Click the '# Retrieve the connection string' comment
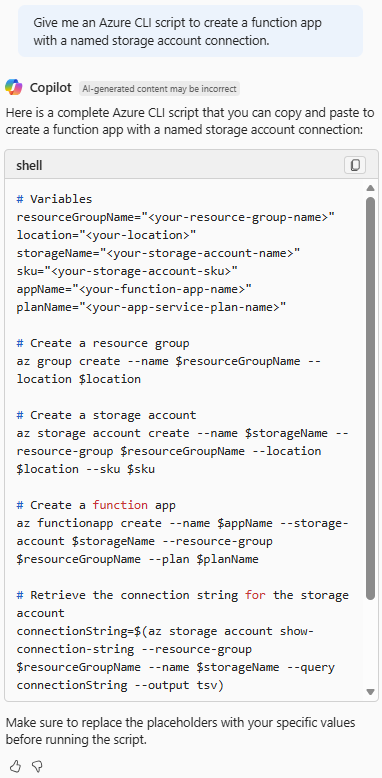 click(183, 595)
